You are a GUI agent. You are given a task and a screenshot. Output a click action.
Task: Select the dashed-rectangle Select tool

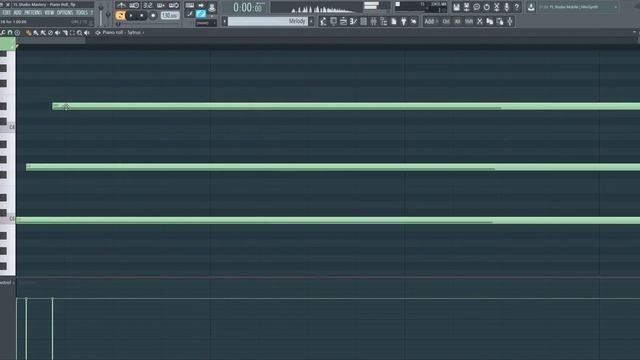(72, 32)
